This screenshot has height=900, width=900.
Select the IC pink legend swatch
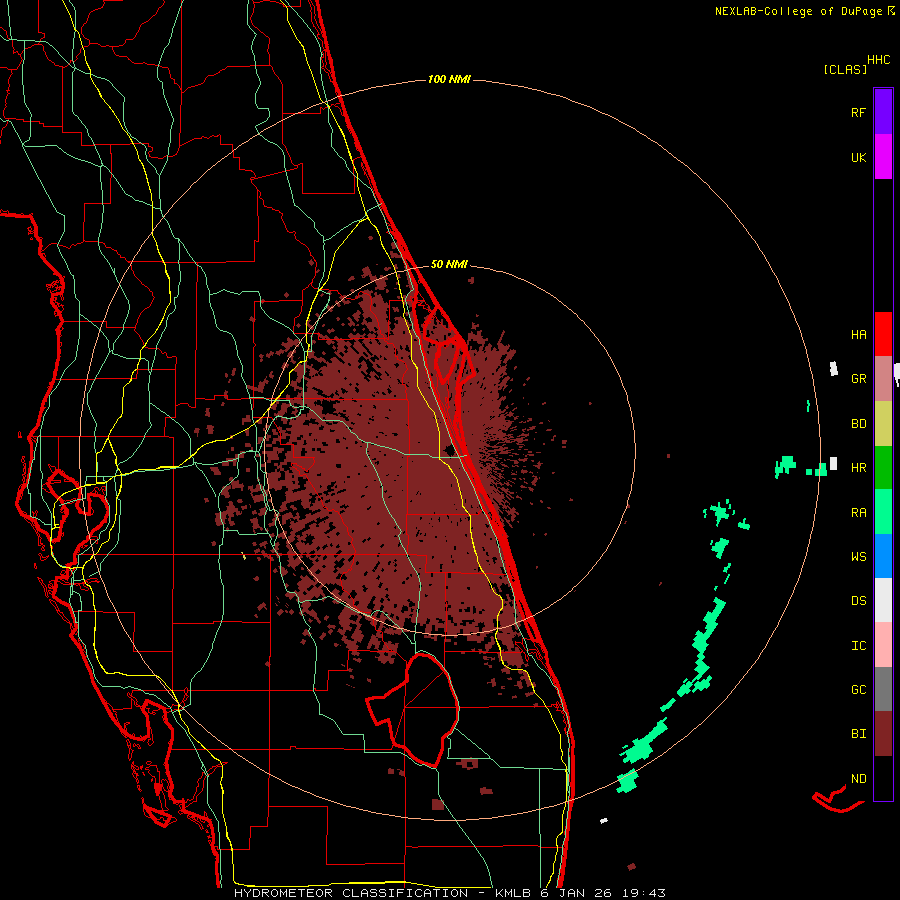click(883, 645)
